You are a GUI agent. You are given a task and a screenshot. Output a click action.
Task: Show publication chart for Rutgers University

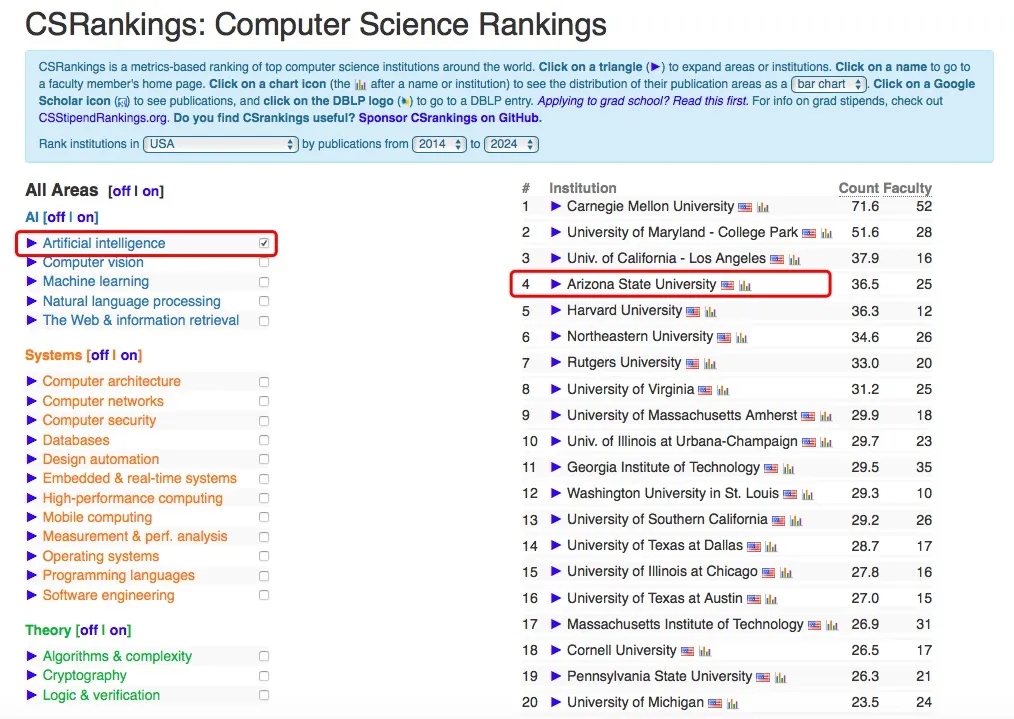click(x=710, y=364)
